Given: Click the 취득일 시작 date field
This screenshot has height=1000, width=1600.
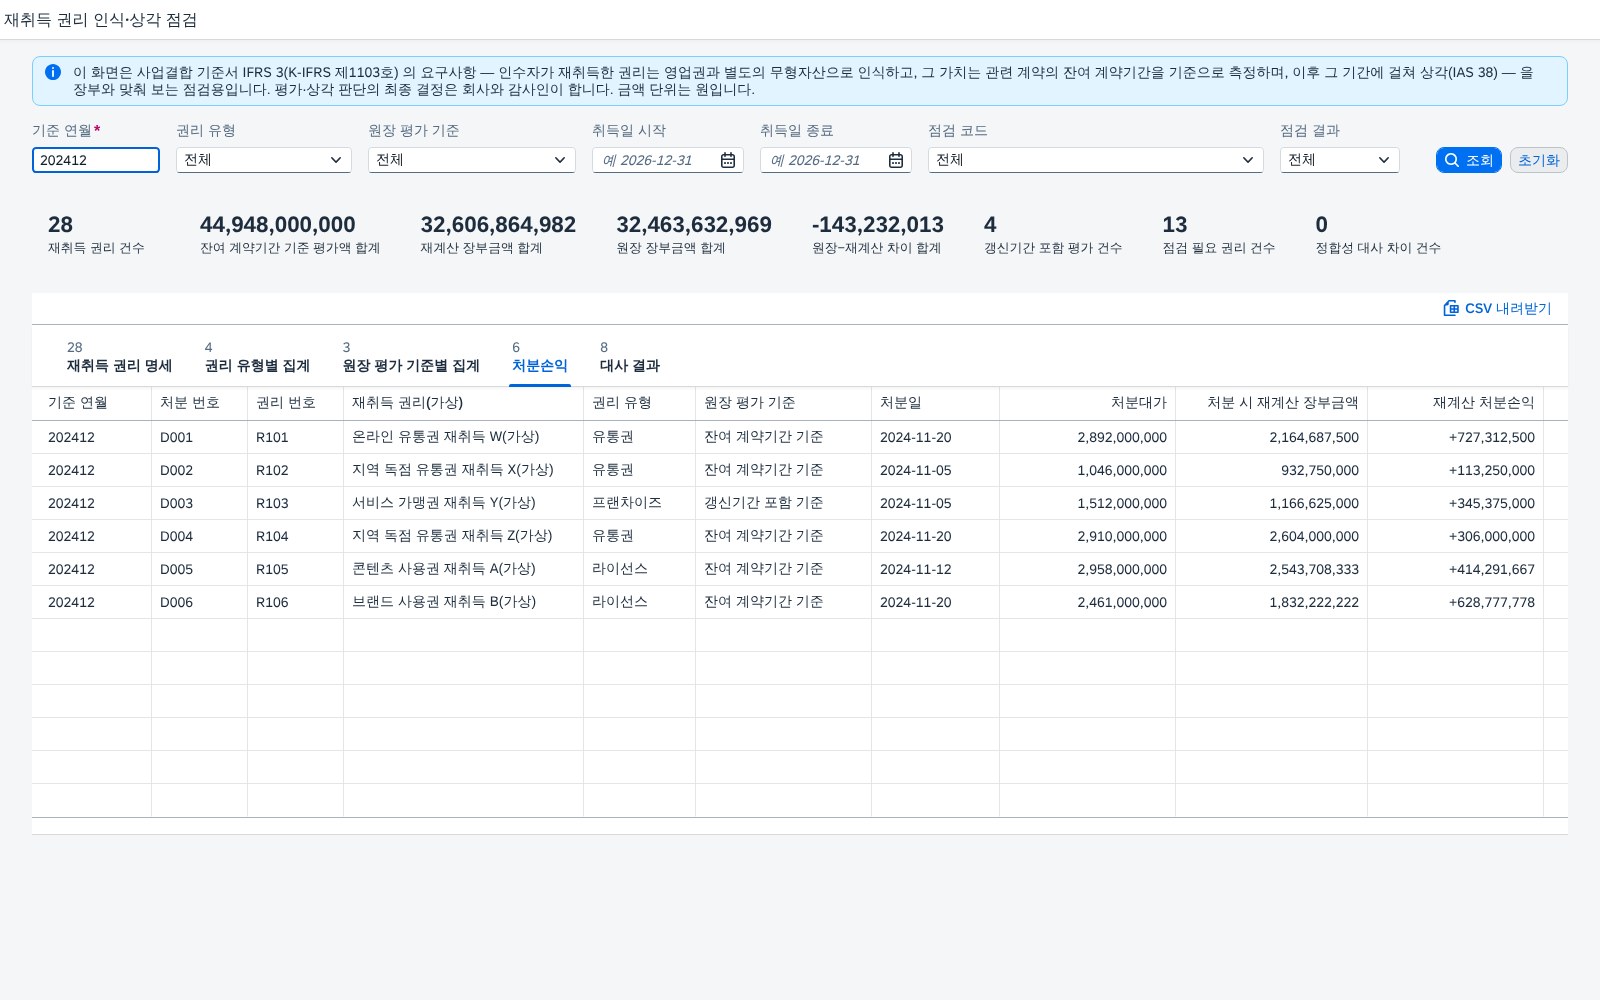Looking at the screenshot, I should [655, 160].
